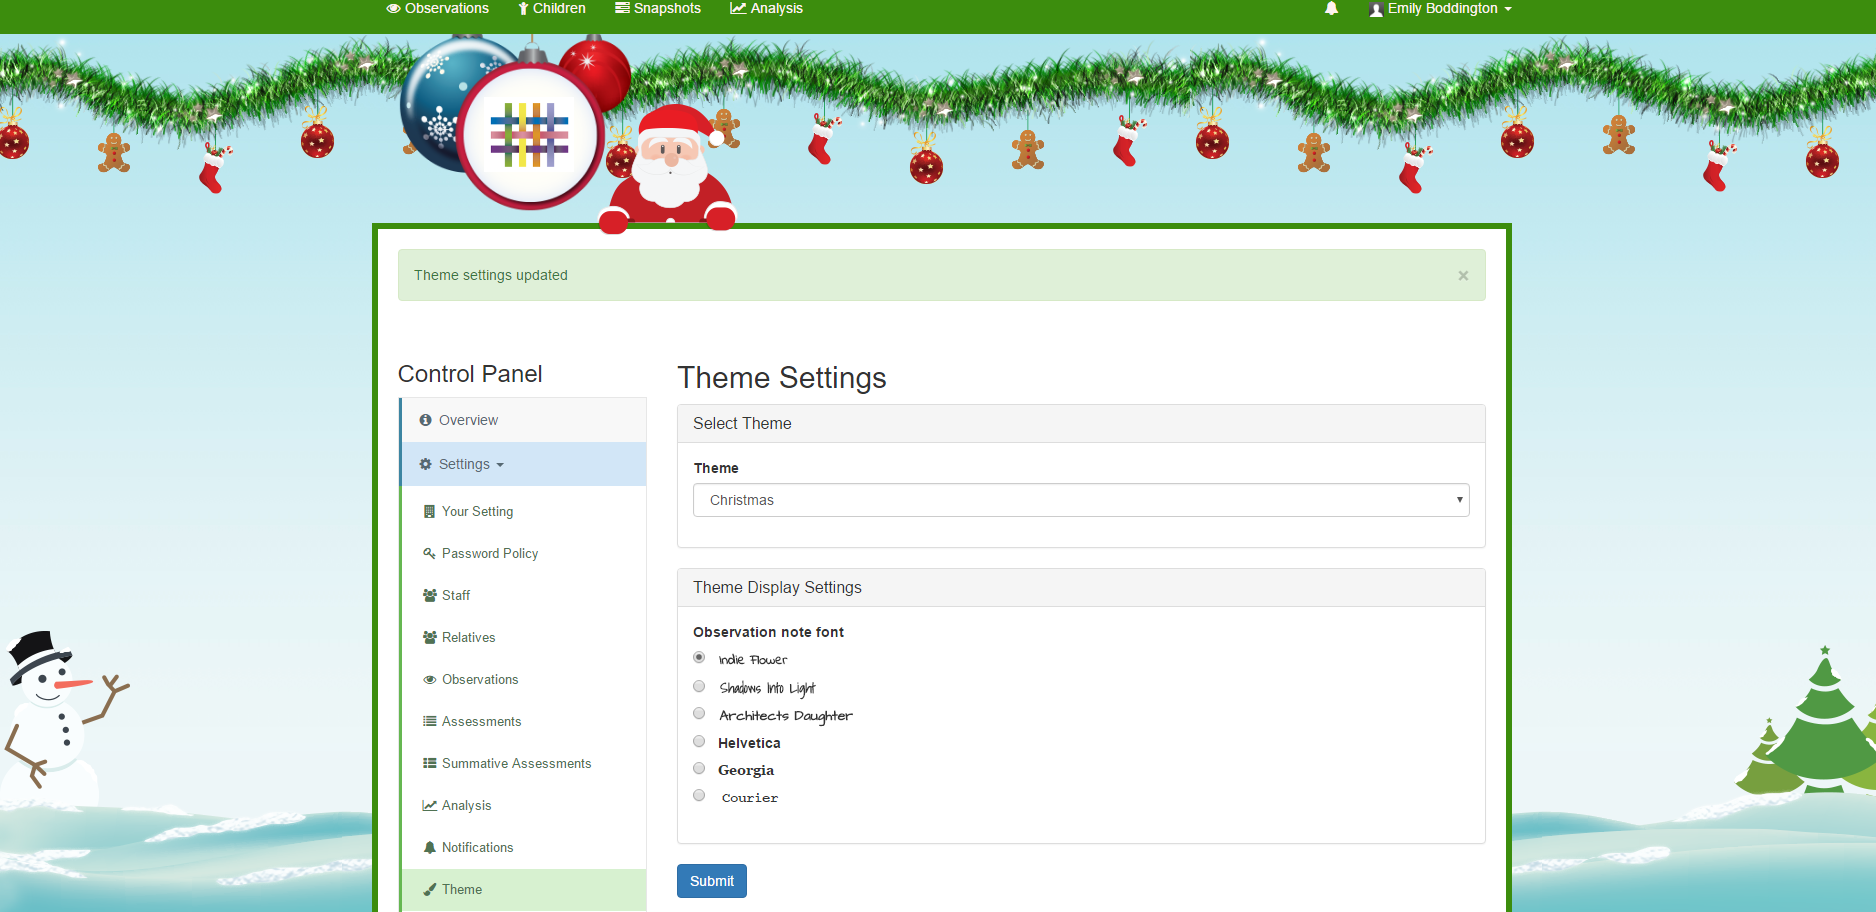Viewport: 1876px width, 912px height.
Task: Select Indie Flower font option
Action: 699,658
